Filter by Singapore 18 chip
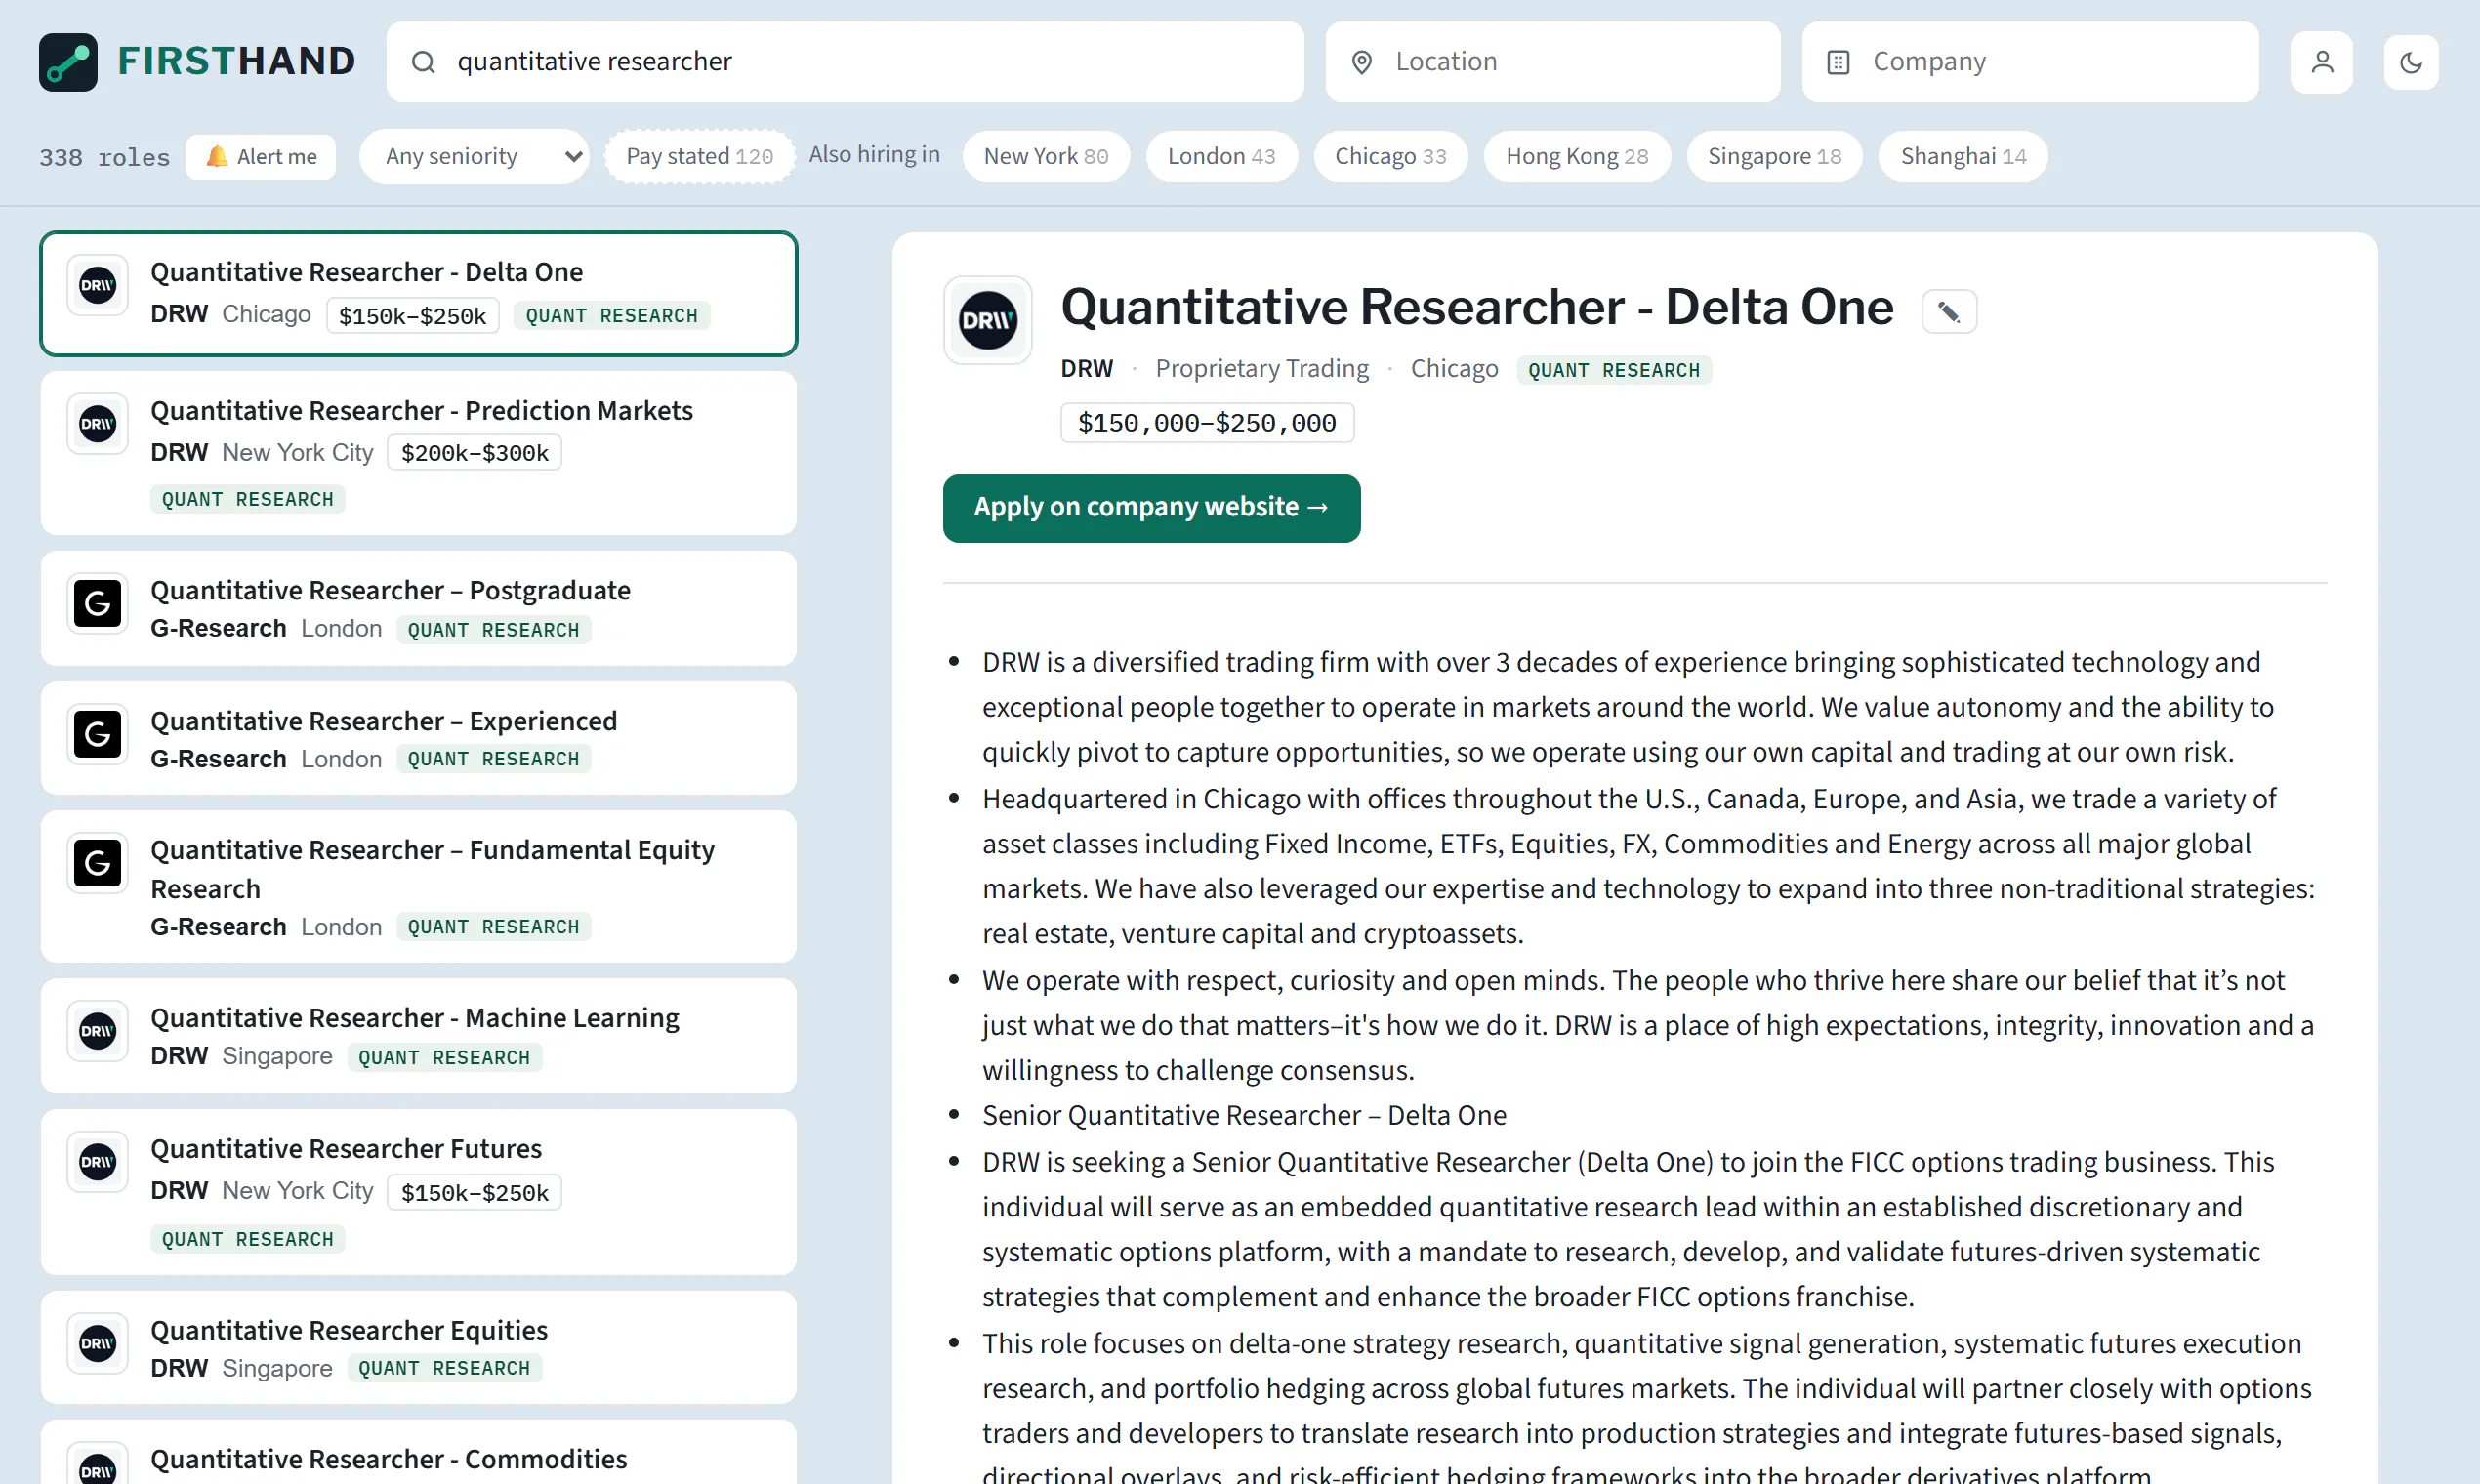The width and height of the screenshot is (2480, 1484). [1774, 156]
